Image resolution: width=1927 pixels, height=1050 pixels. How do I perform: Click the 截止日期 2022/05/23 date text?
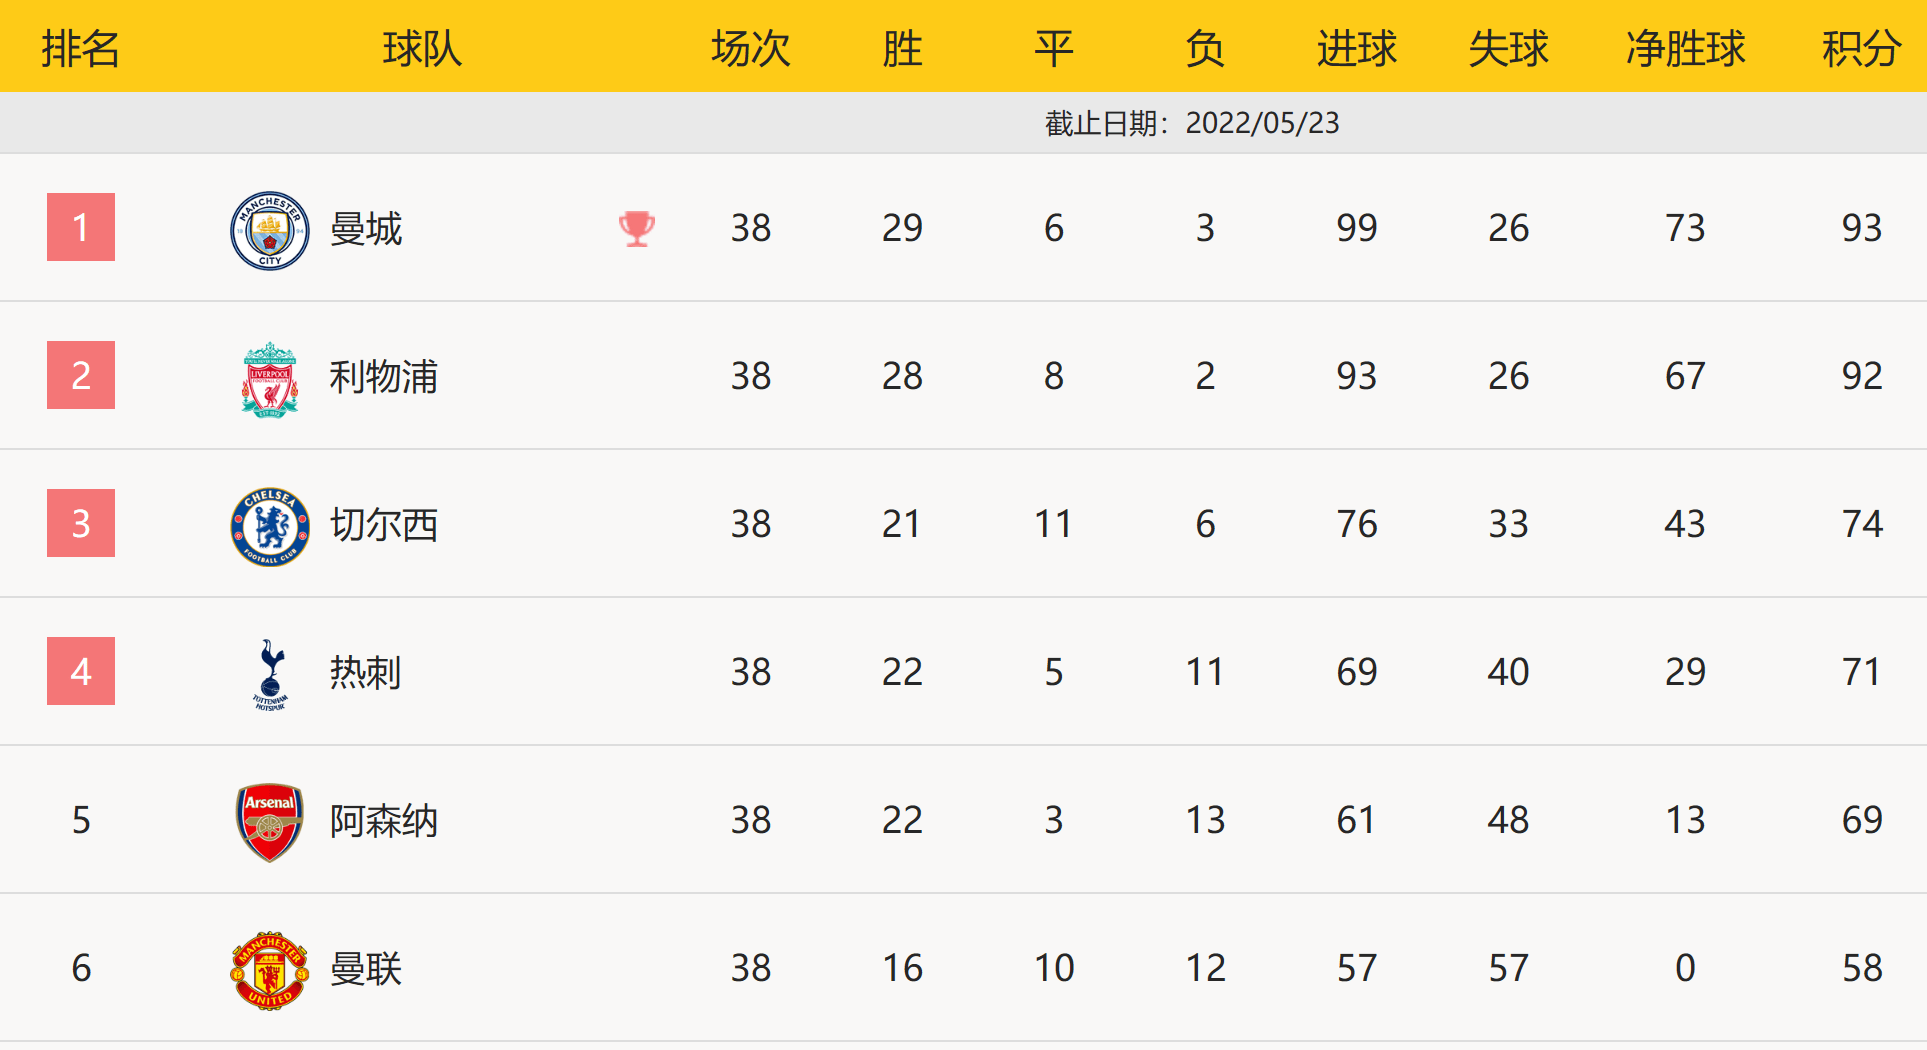click(x=1192, y=123)
